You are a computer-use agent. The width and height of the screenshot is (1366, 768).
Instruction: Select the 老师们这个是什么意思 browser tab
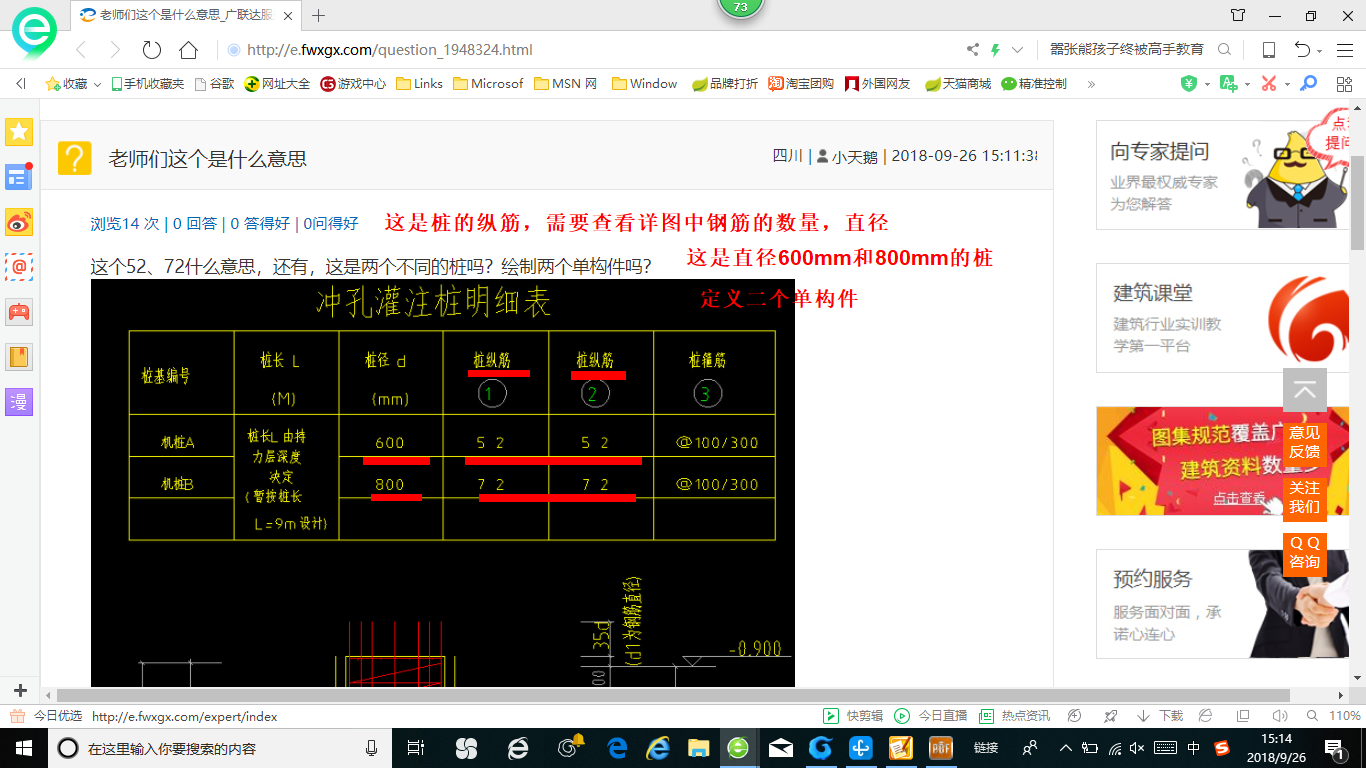(x=187, y=15)
